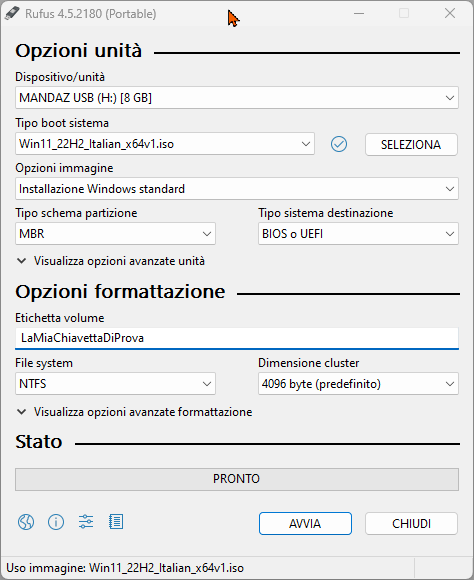The image size is (474, 580).
Task: Open the BIOS o UEFI target dropdown
Action: point(358,233)
